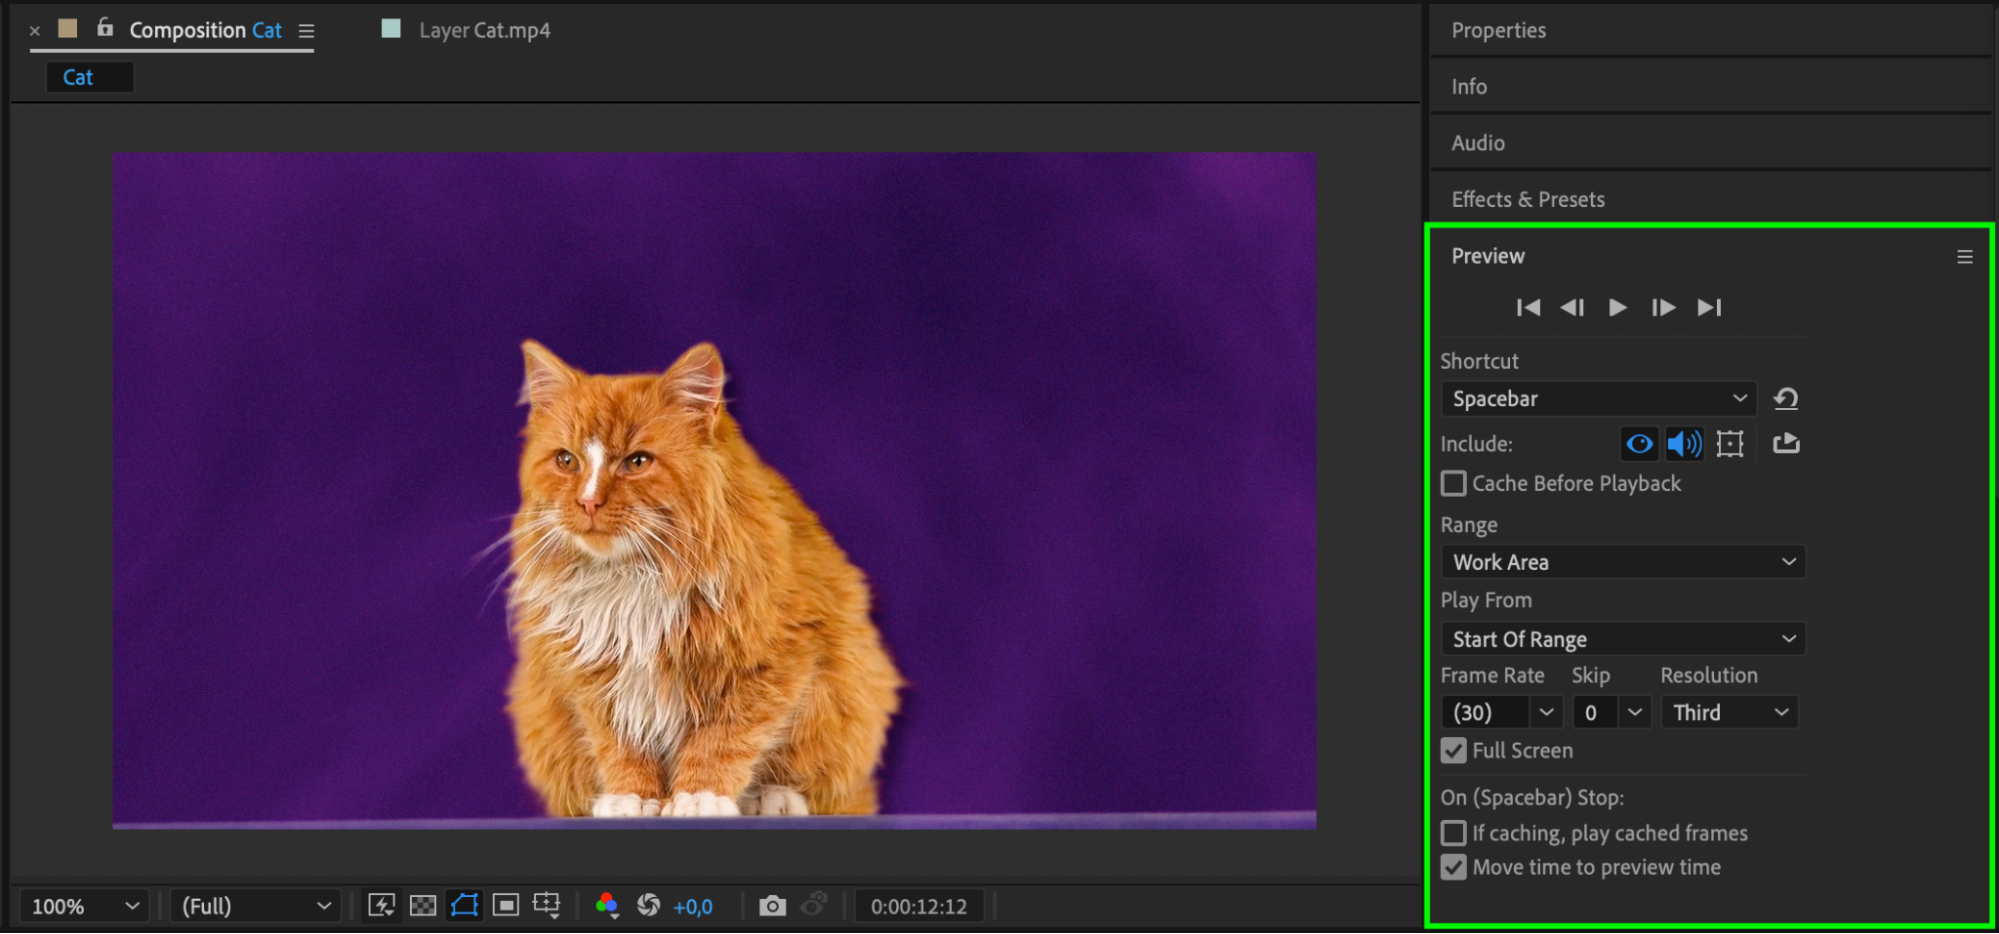This screenshot has height=934, width=1999.
Task: Switch to the Layer Cat.mp4 tab
Action: pos(484,31)
